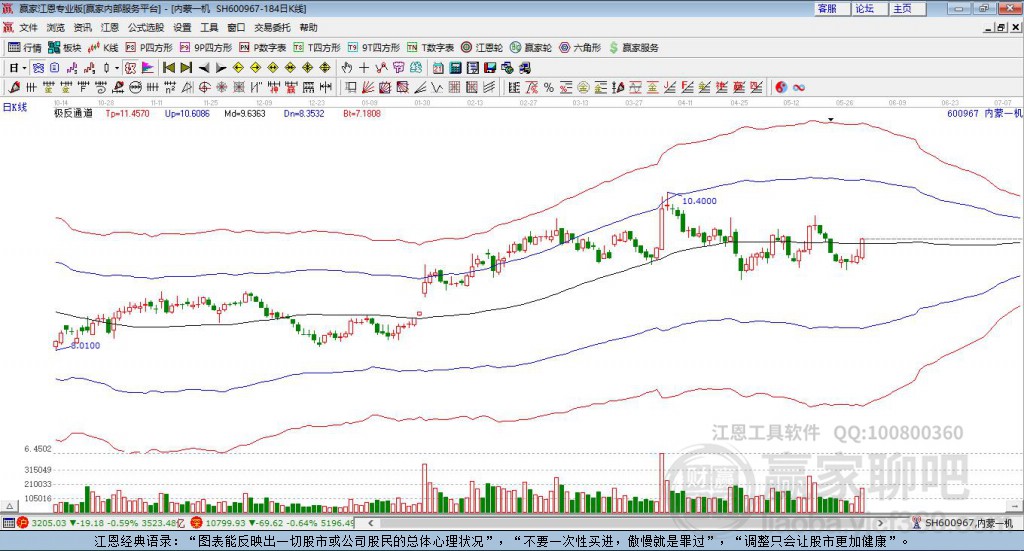Select the hand pan tool icon
Image resolution: width=1024 pixels, height=551 pixels.
point(347,67)
